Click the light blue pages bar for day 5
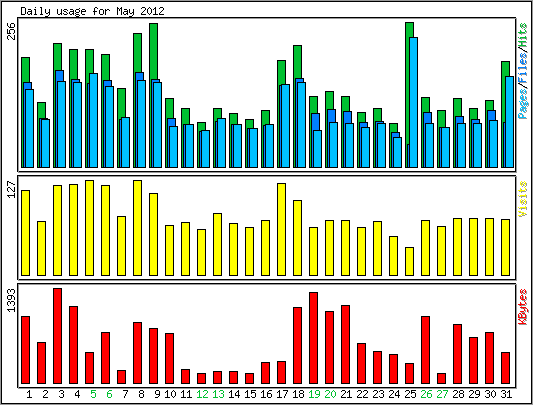This screenshot has width=533, height=405. [x=94, y=120]
